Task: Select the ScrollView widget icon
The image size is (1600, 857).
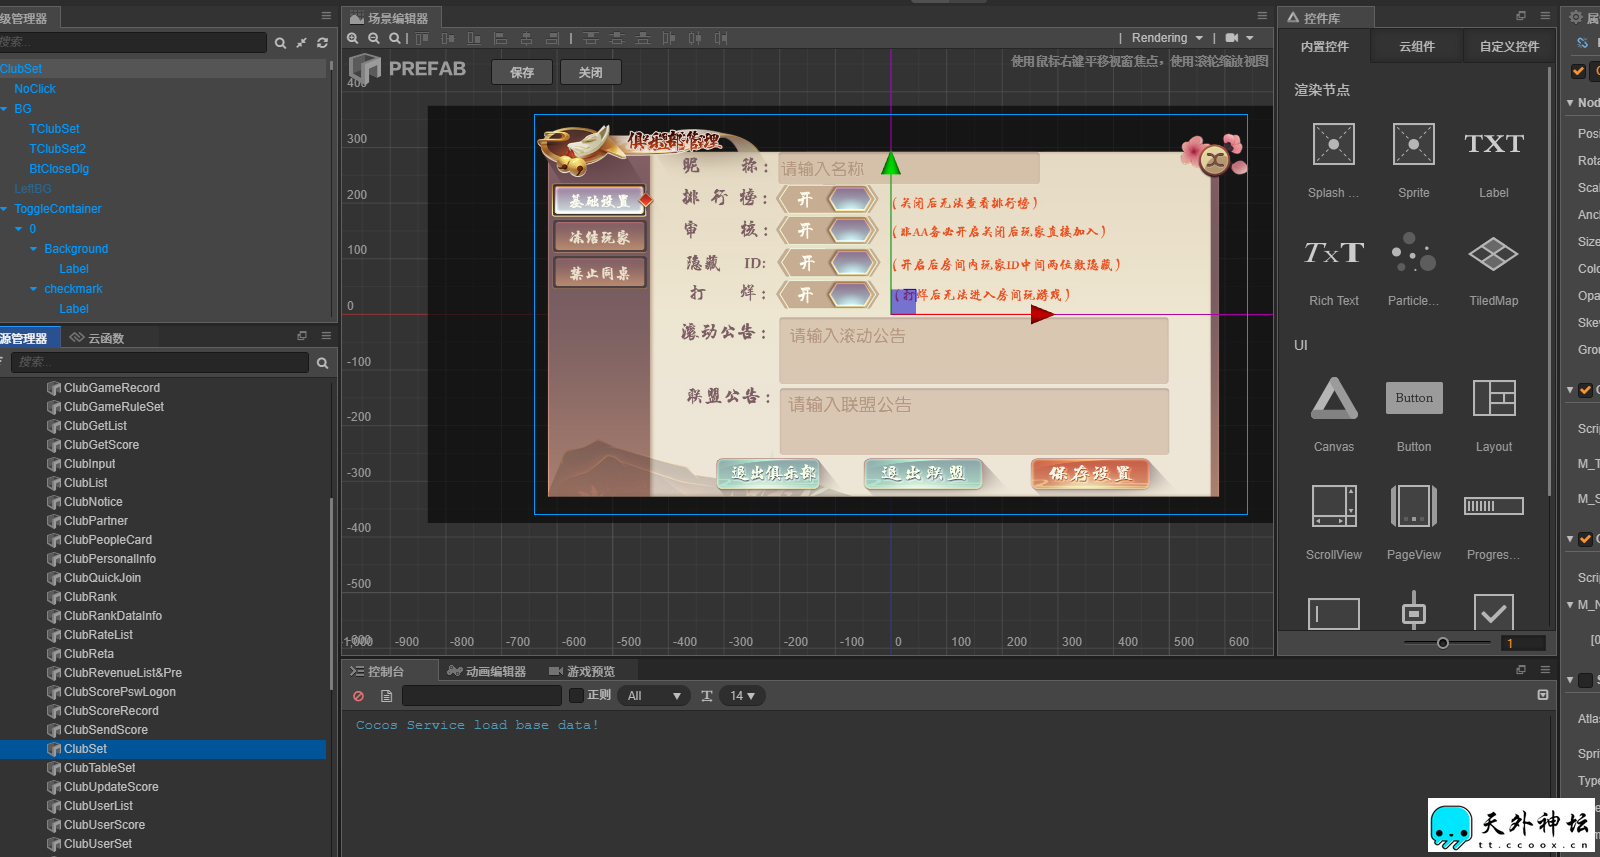Action: 1334,506
